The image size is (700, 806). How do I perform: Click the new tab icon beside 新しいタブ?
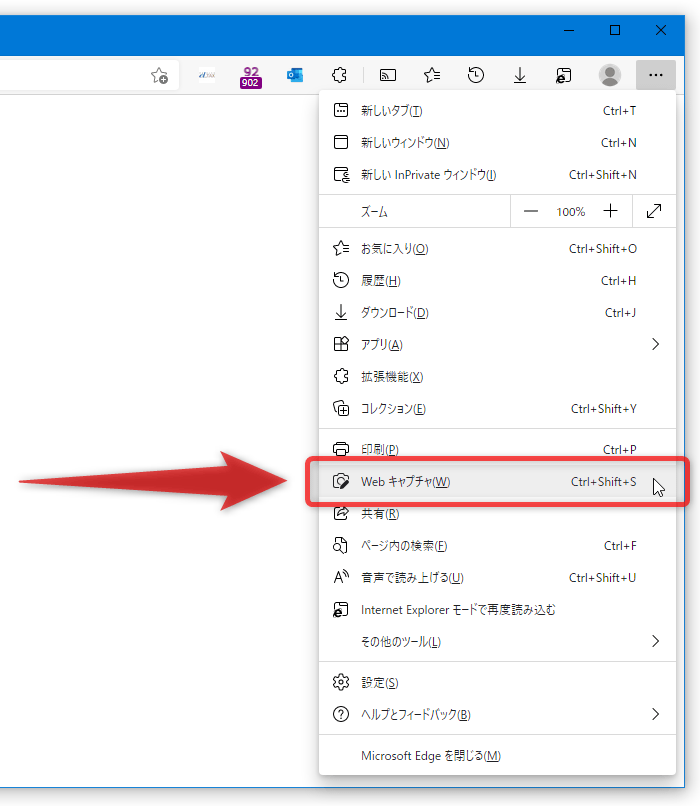[341, 111]
